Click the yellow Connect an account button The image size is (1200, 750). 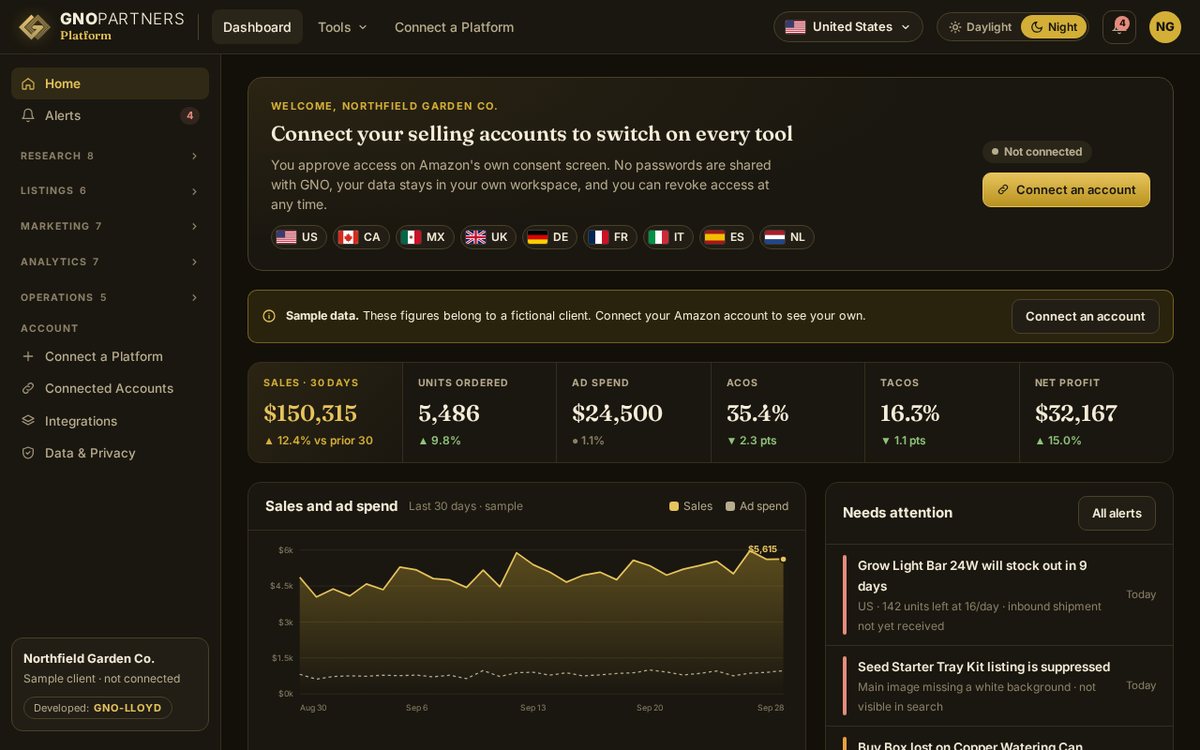(1066, 190)
